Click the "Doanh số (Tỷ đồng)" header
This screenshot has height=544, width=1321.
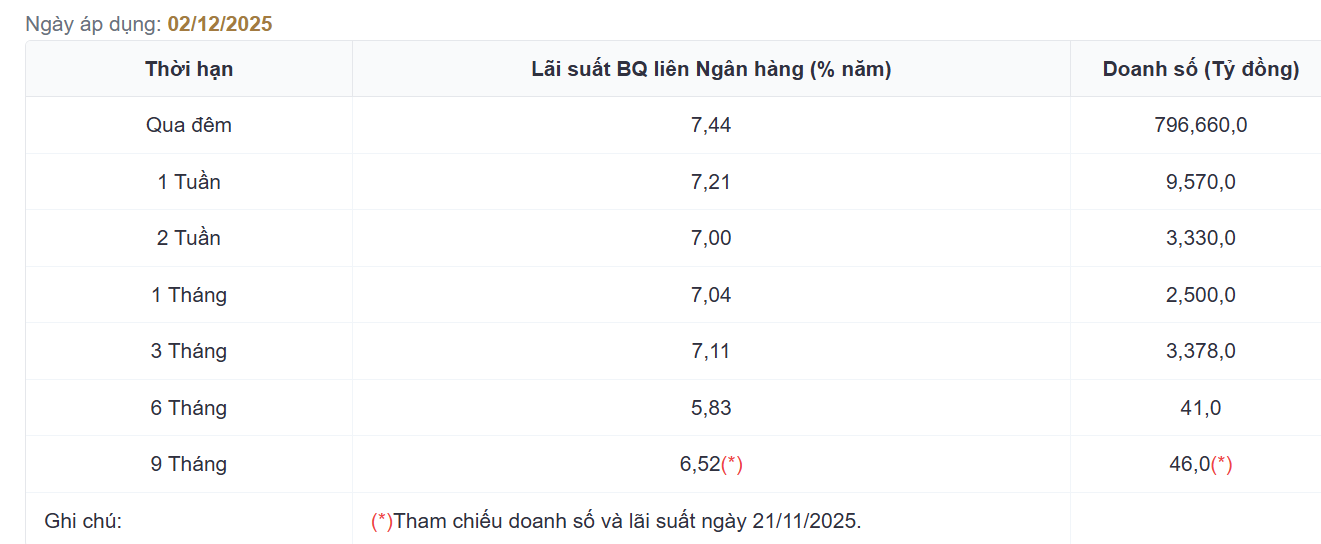click(x=1201, y=69)
